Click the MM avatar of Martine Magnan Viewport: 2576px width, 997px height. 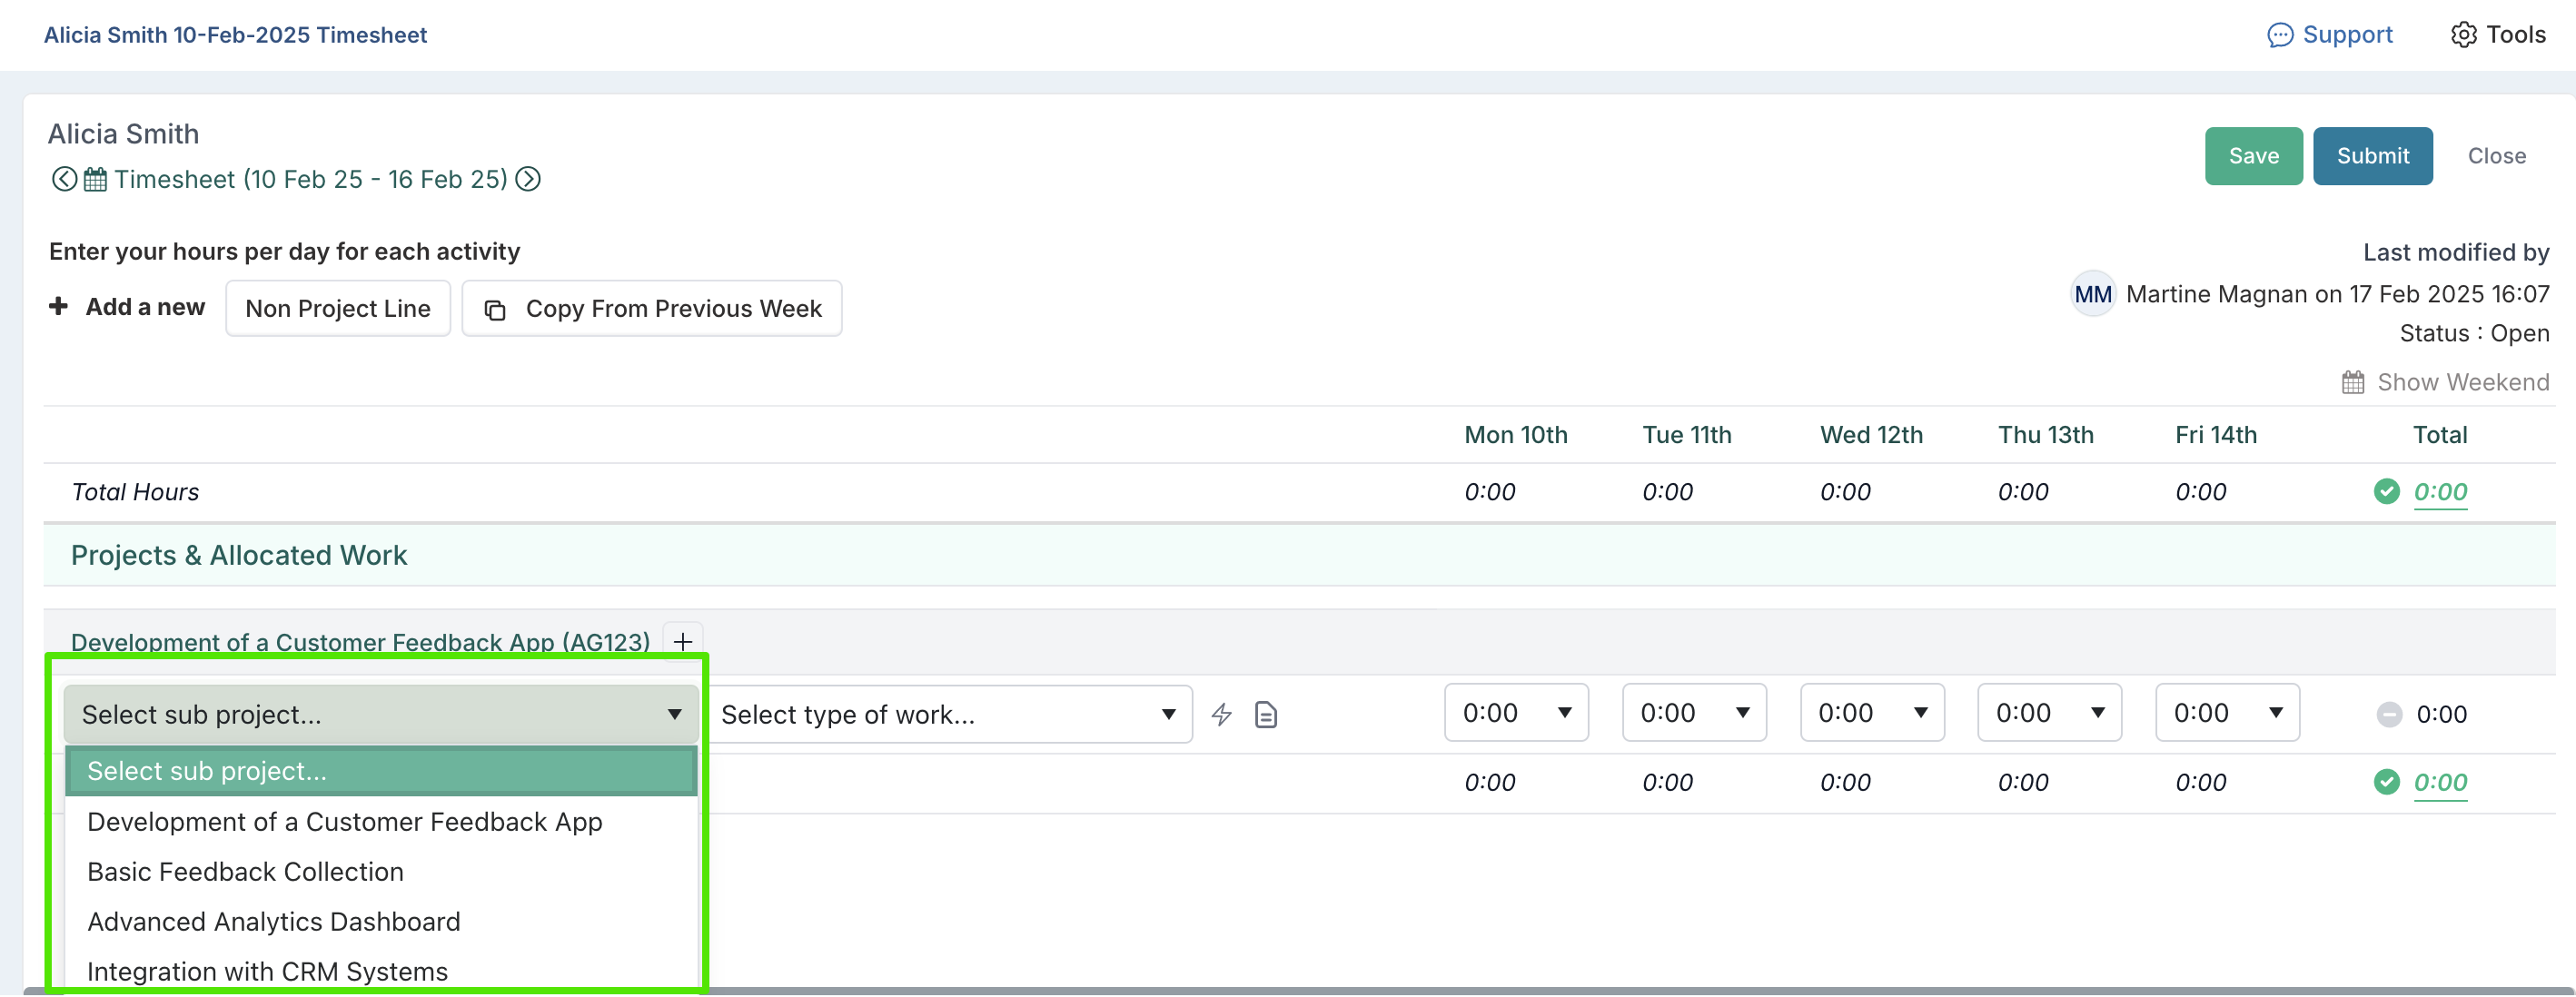tap(2092, 294)
